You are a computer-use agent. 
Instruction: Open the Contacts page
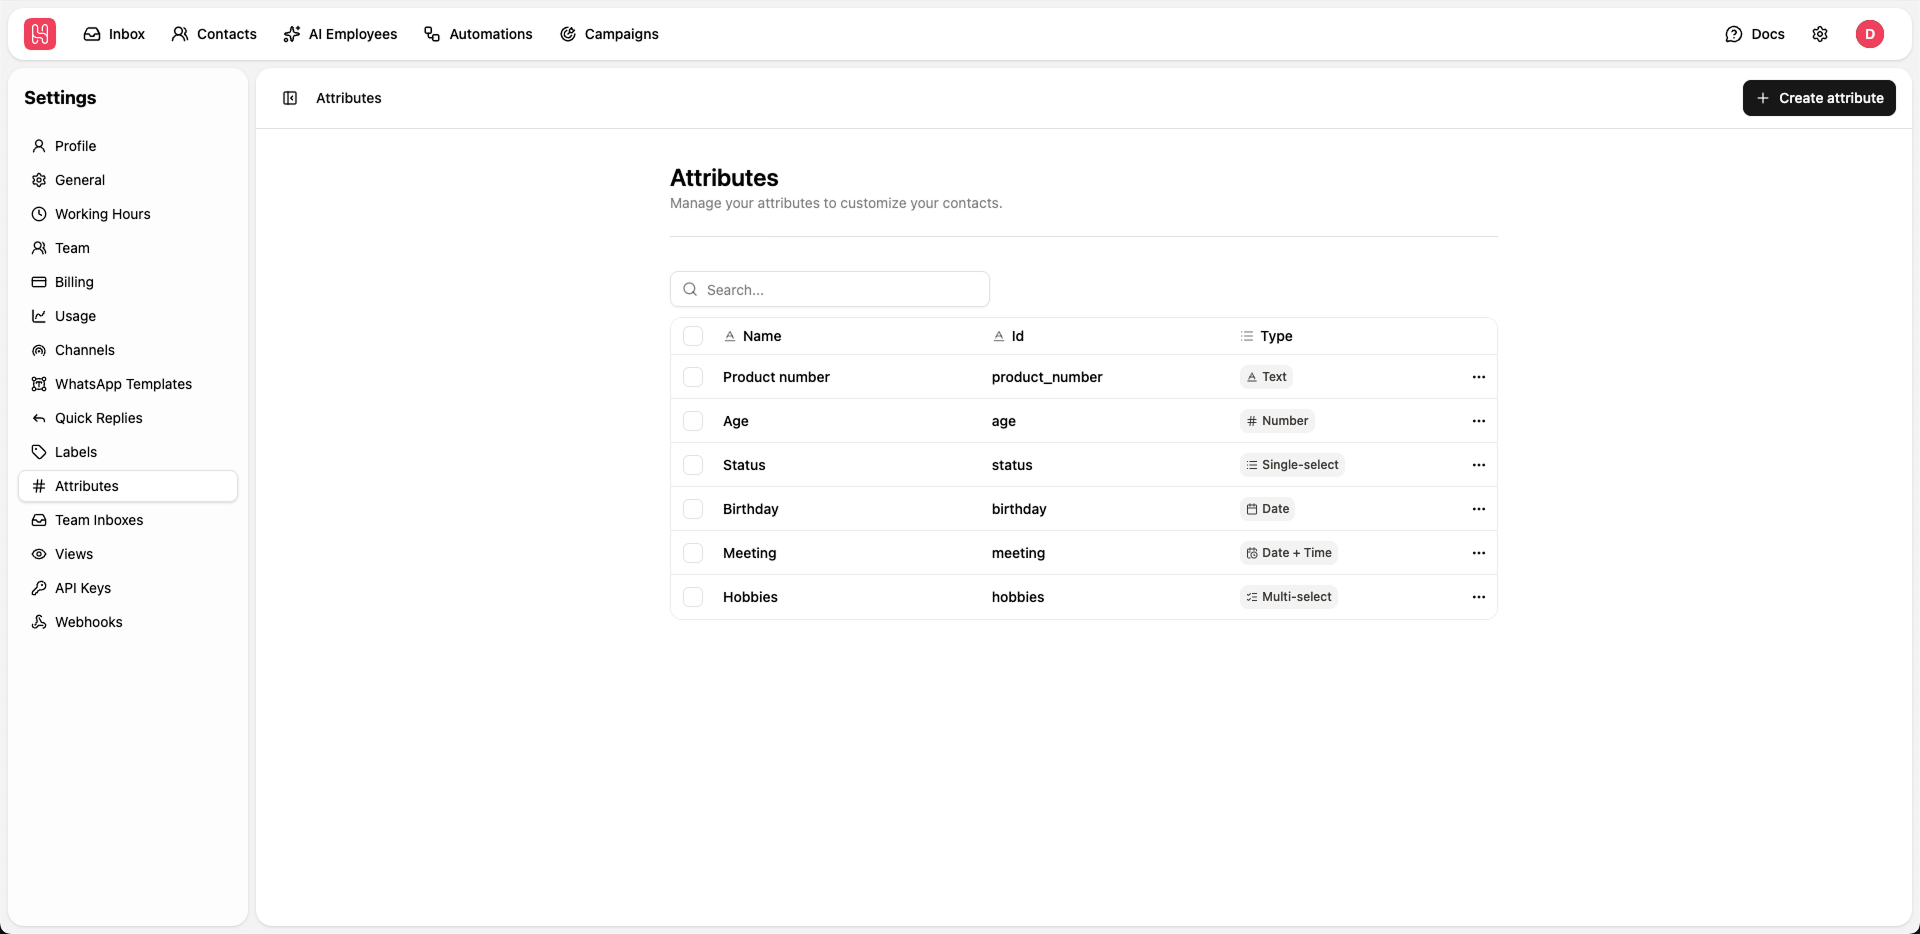pos(213,34)
